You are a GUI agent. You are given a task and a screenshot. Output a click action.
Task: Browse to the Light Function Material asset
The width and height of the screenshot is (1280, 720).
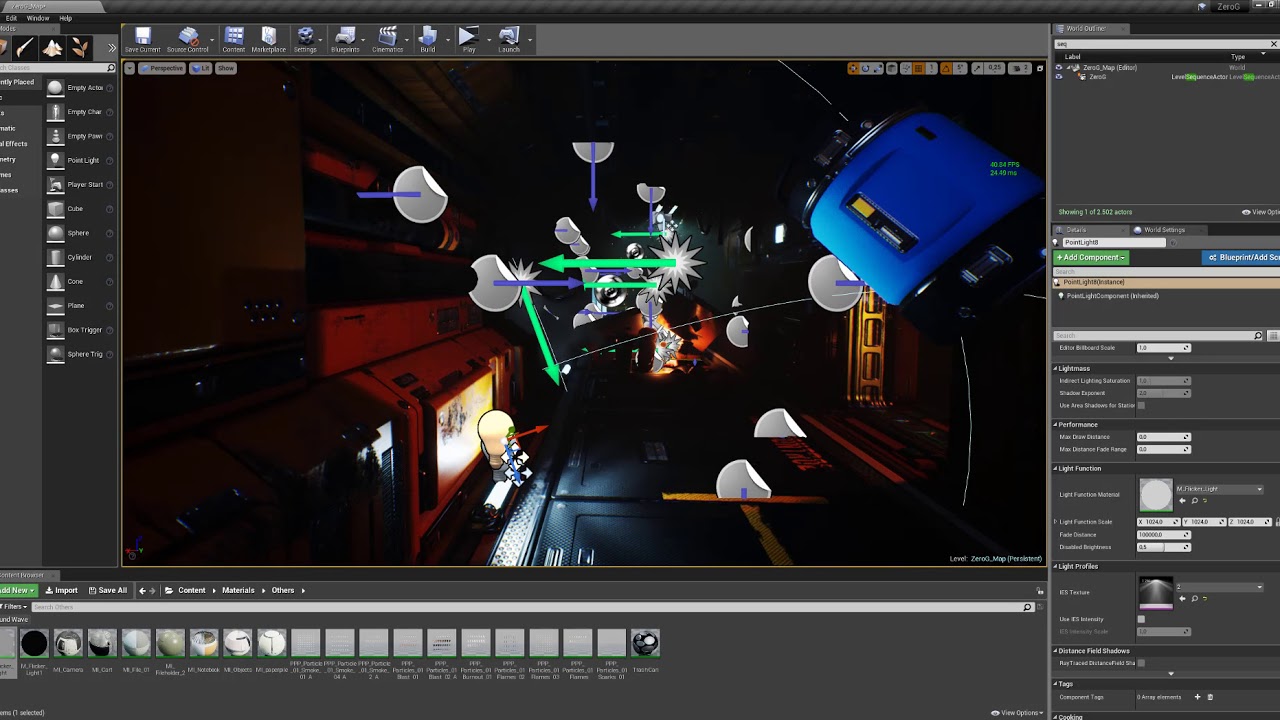(x=1194, y=500)
